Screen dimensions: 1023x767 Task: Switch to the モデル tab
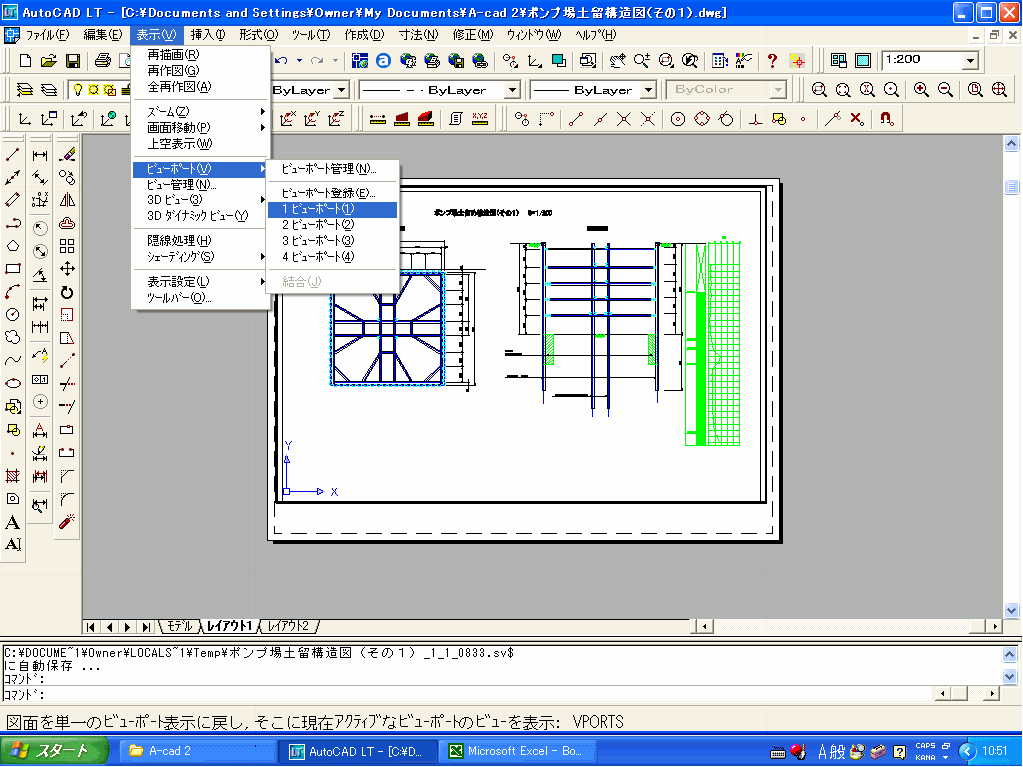179,626
